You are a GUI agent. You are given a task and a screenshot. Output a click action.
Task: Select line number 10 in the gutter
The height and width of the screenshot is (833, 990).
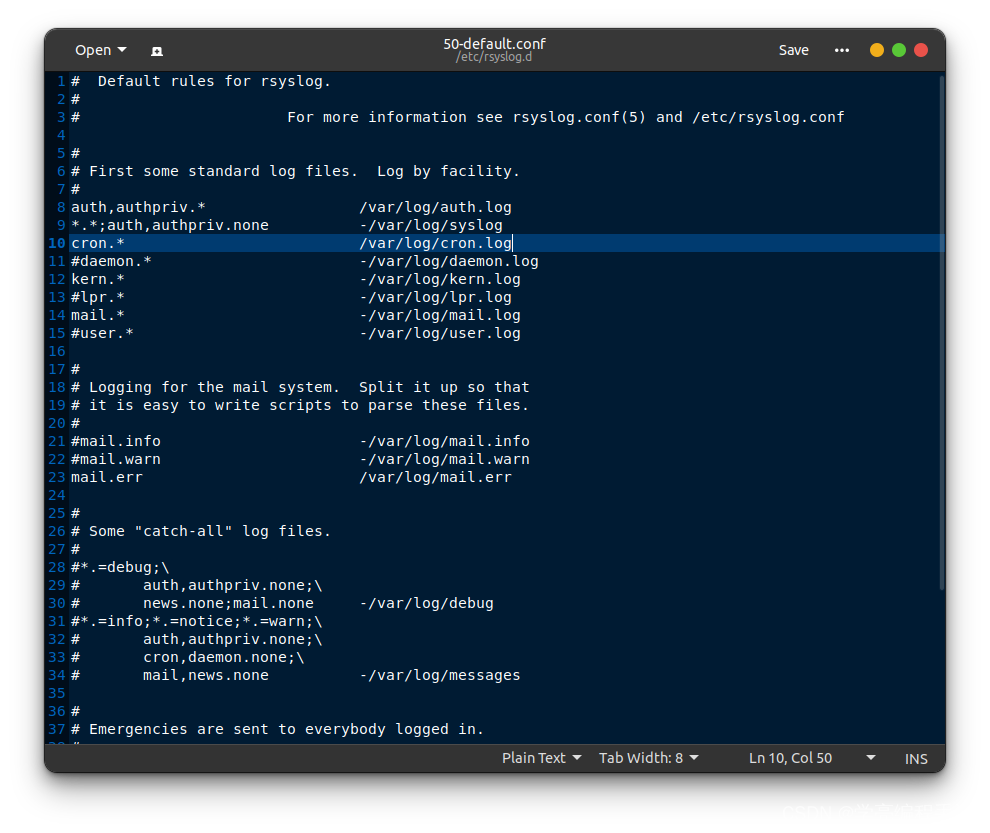pos(56,242)
